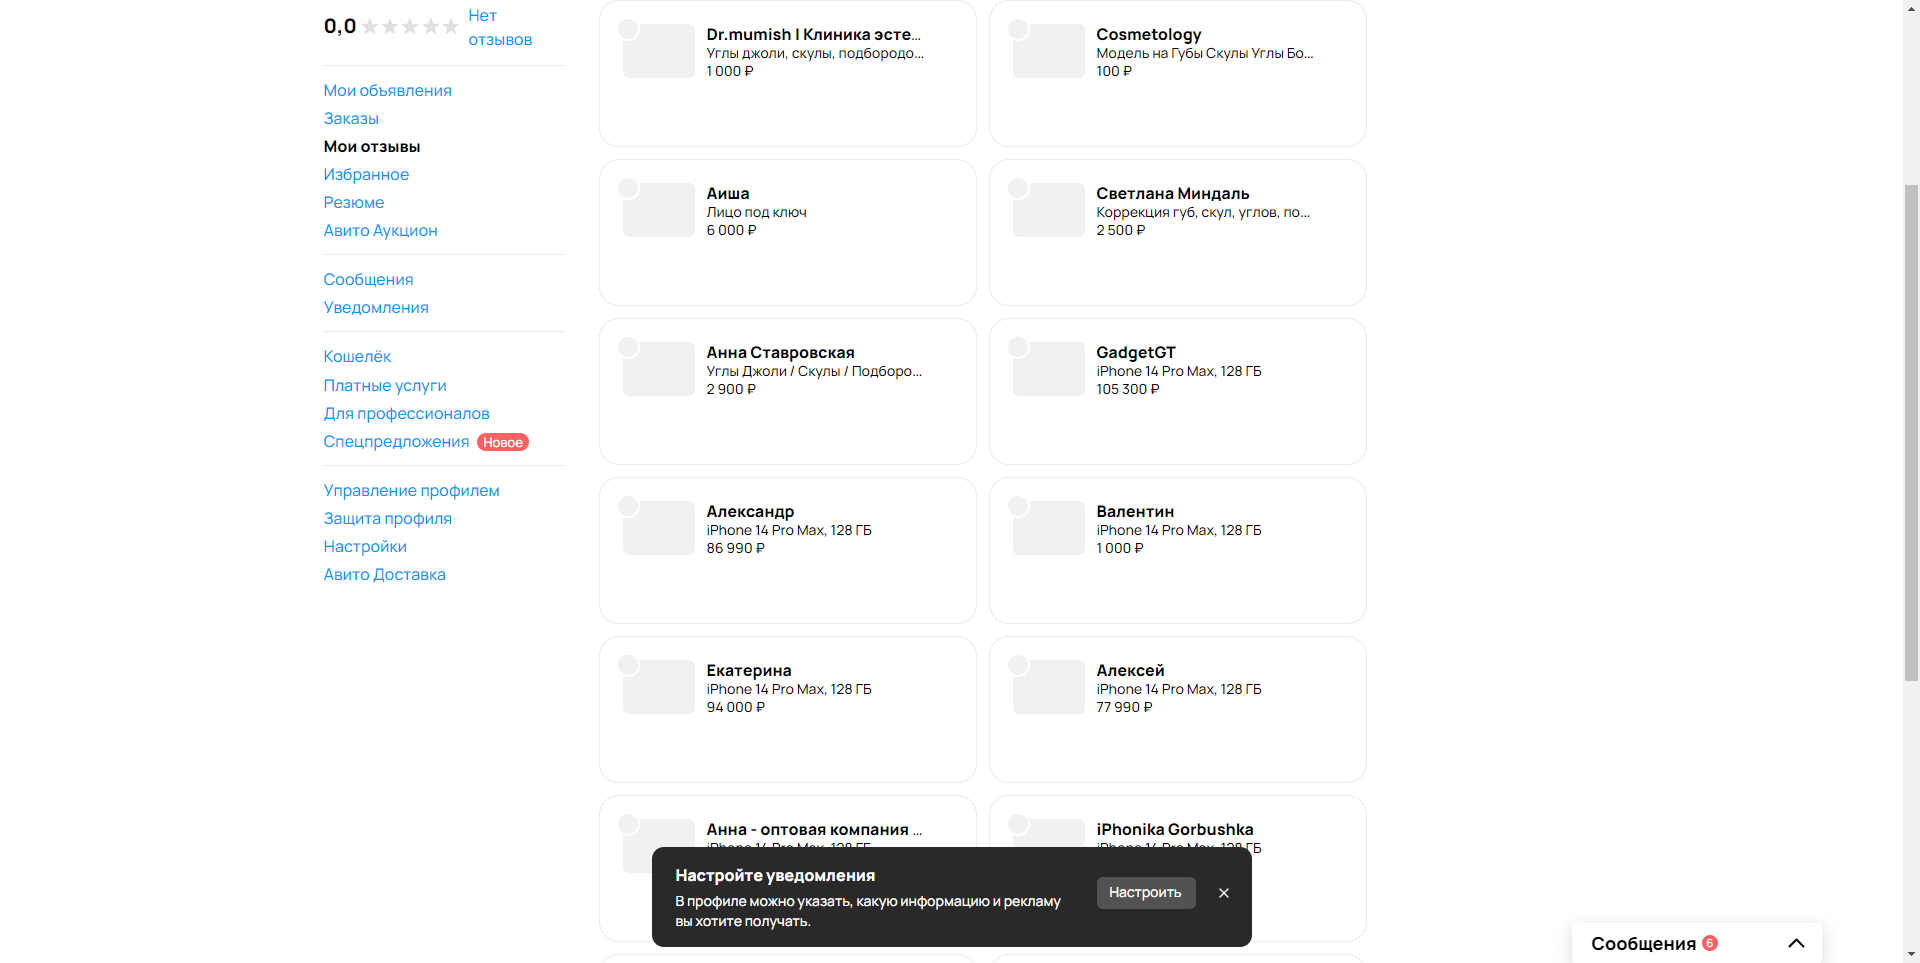This screenshot has width=1920, height=963.
Task: Open Cosmetology listing thumbnail
Action: tap(1048, 51)
